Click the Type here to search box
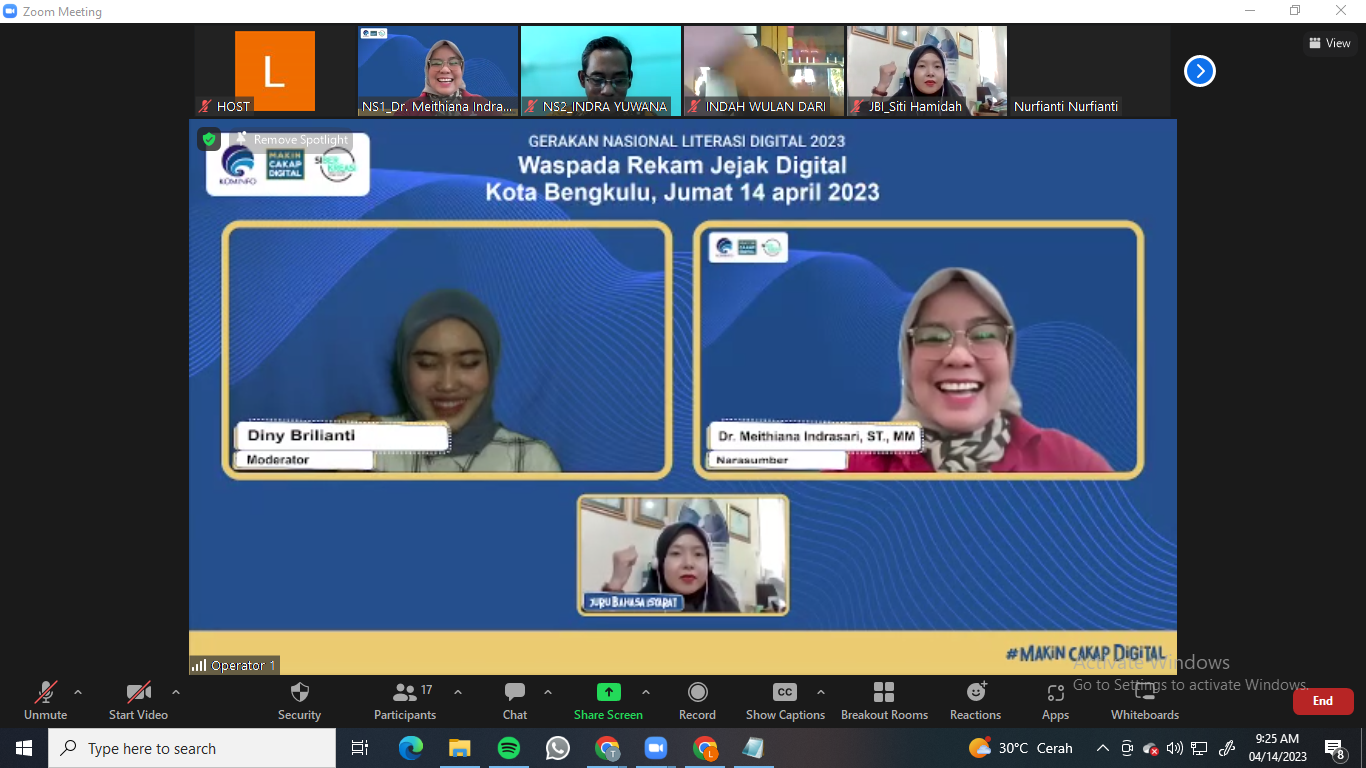Viewport: 1366px width, 768px height. (192, 748)
